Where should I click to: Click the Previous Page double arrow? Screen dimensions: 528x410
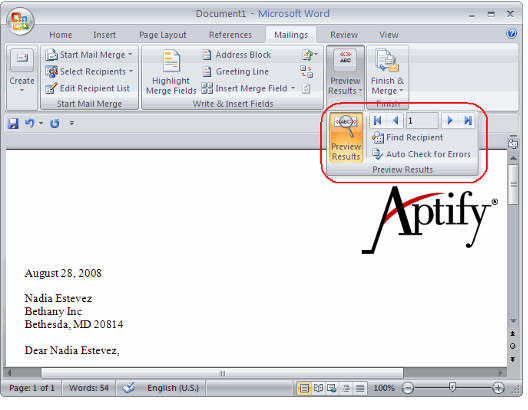[x=513, y=334]
